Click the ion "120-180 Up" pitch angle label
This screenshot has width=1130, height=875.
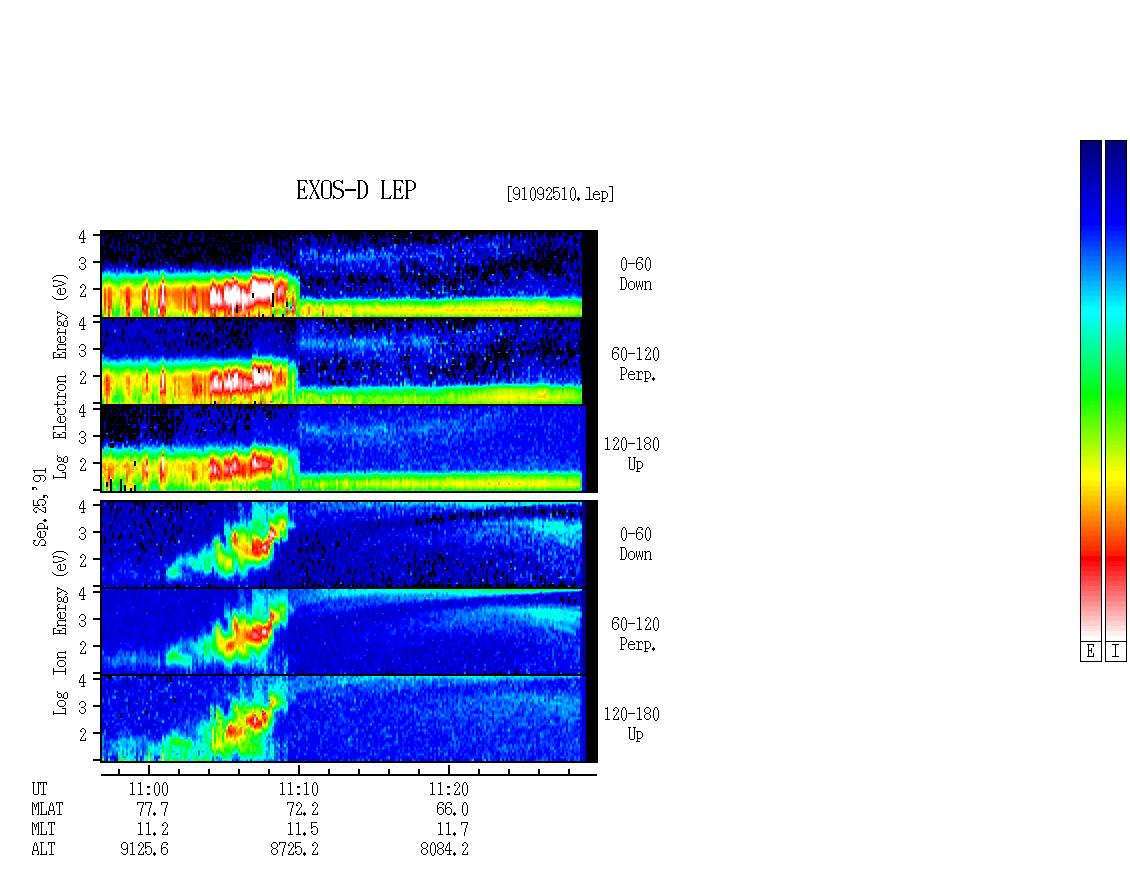[631, 724]
